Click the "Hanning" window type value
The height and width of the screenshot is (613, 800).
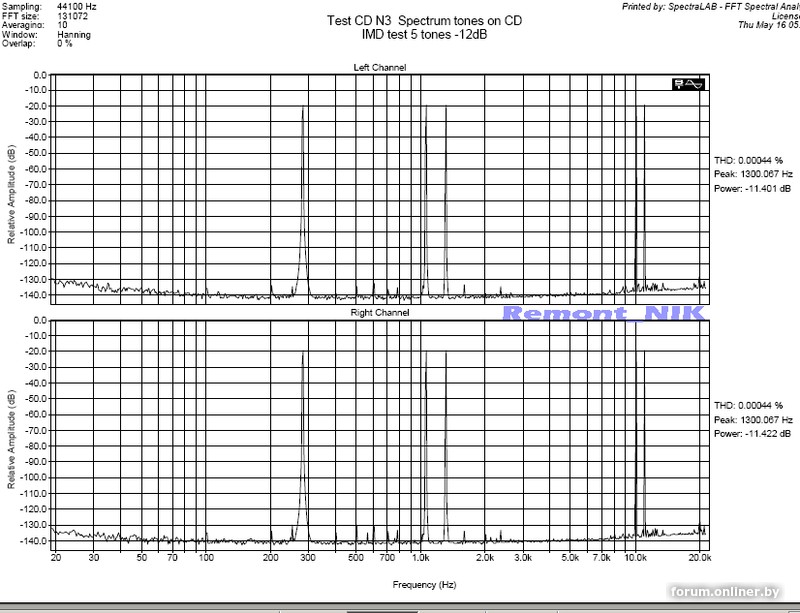74,35
